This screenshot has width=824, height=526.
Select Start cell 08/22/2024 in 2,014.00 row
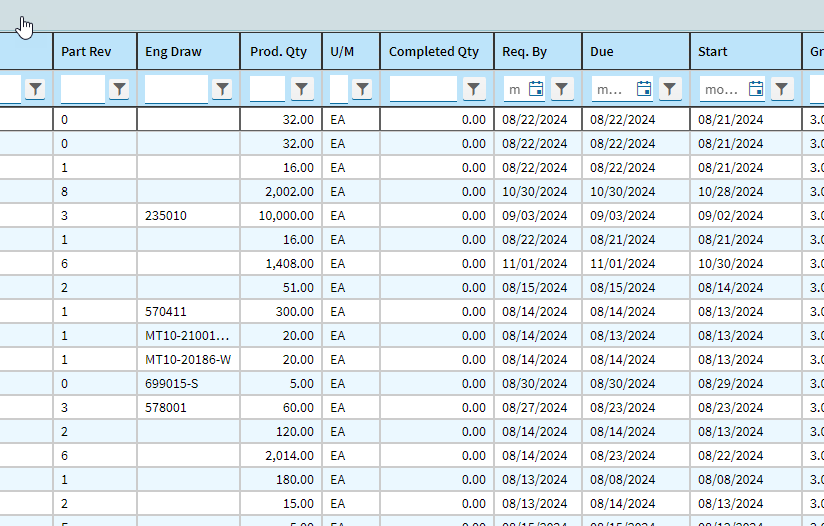(746, 456)
